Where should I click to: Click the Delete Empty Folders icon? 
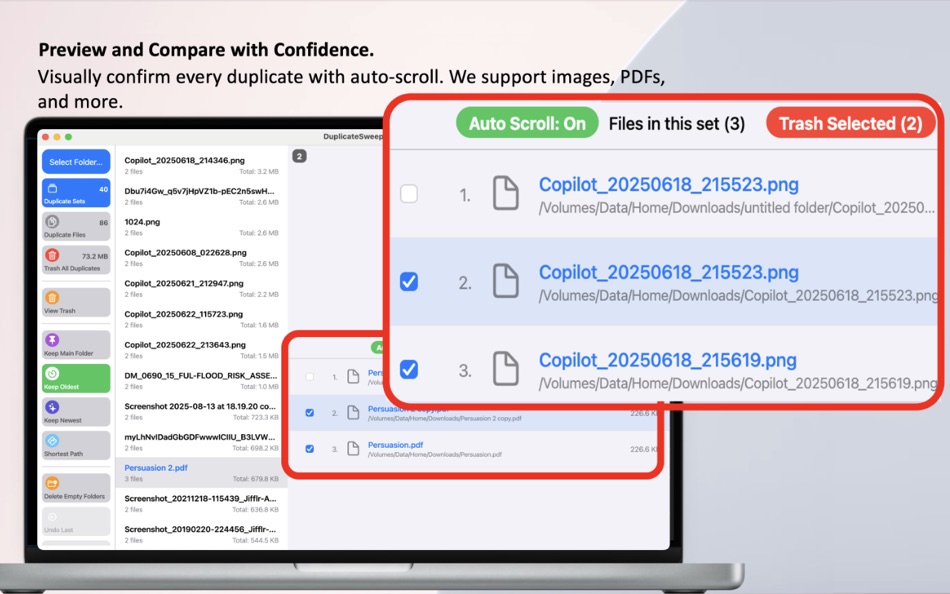pyautogui.click(x=53, y=483)
